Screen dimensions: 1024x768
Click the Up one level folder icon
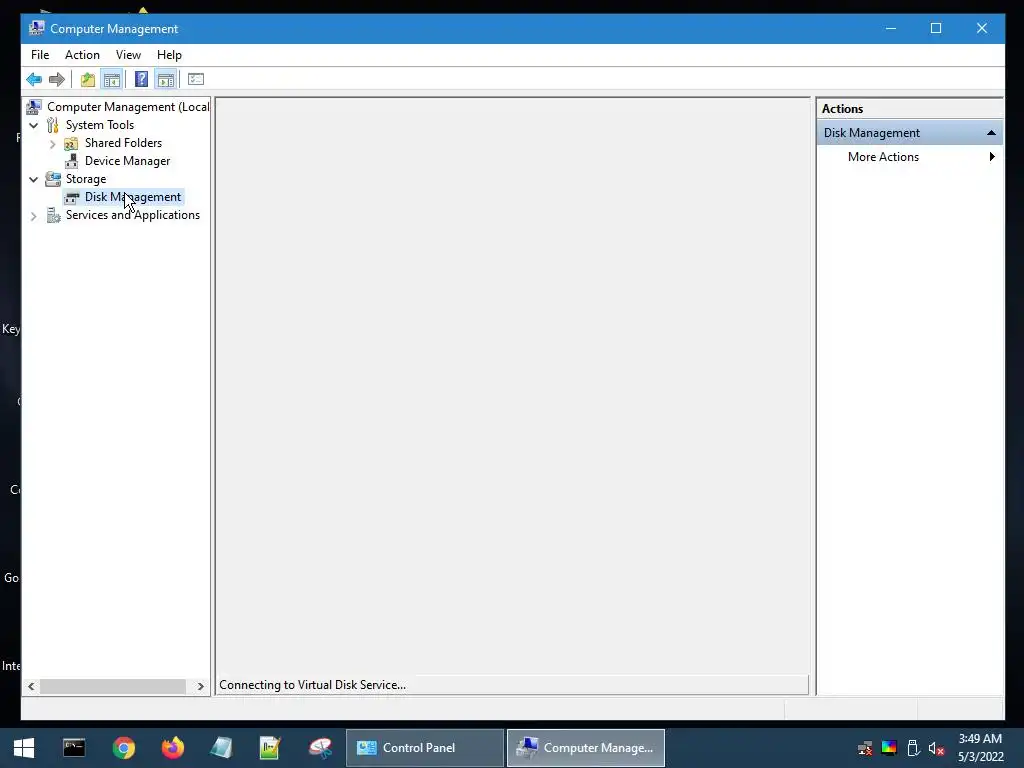pyautogui.click(x=88, y=80)
